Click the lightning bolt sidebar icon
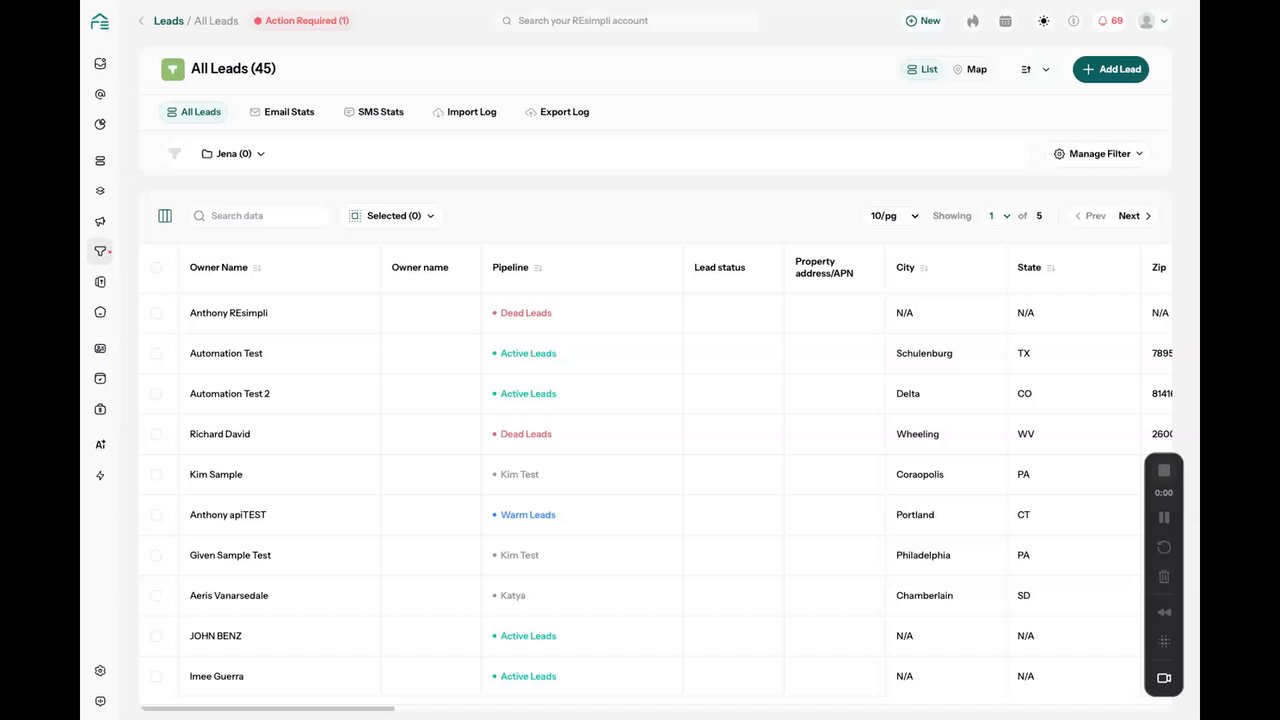This screenshot has height=720, width=1280. [100, 476]
